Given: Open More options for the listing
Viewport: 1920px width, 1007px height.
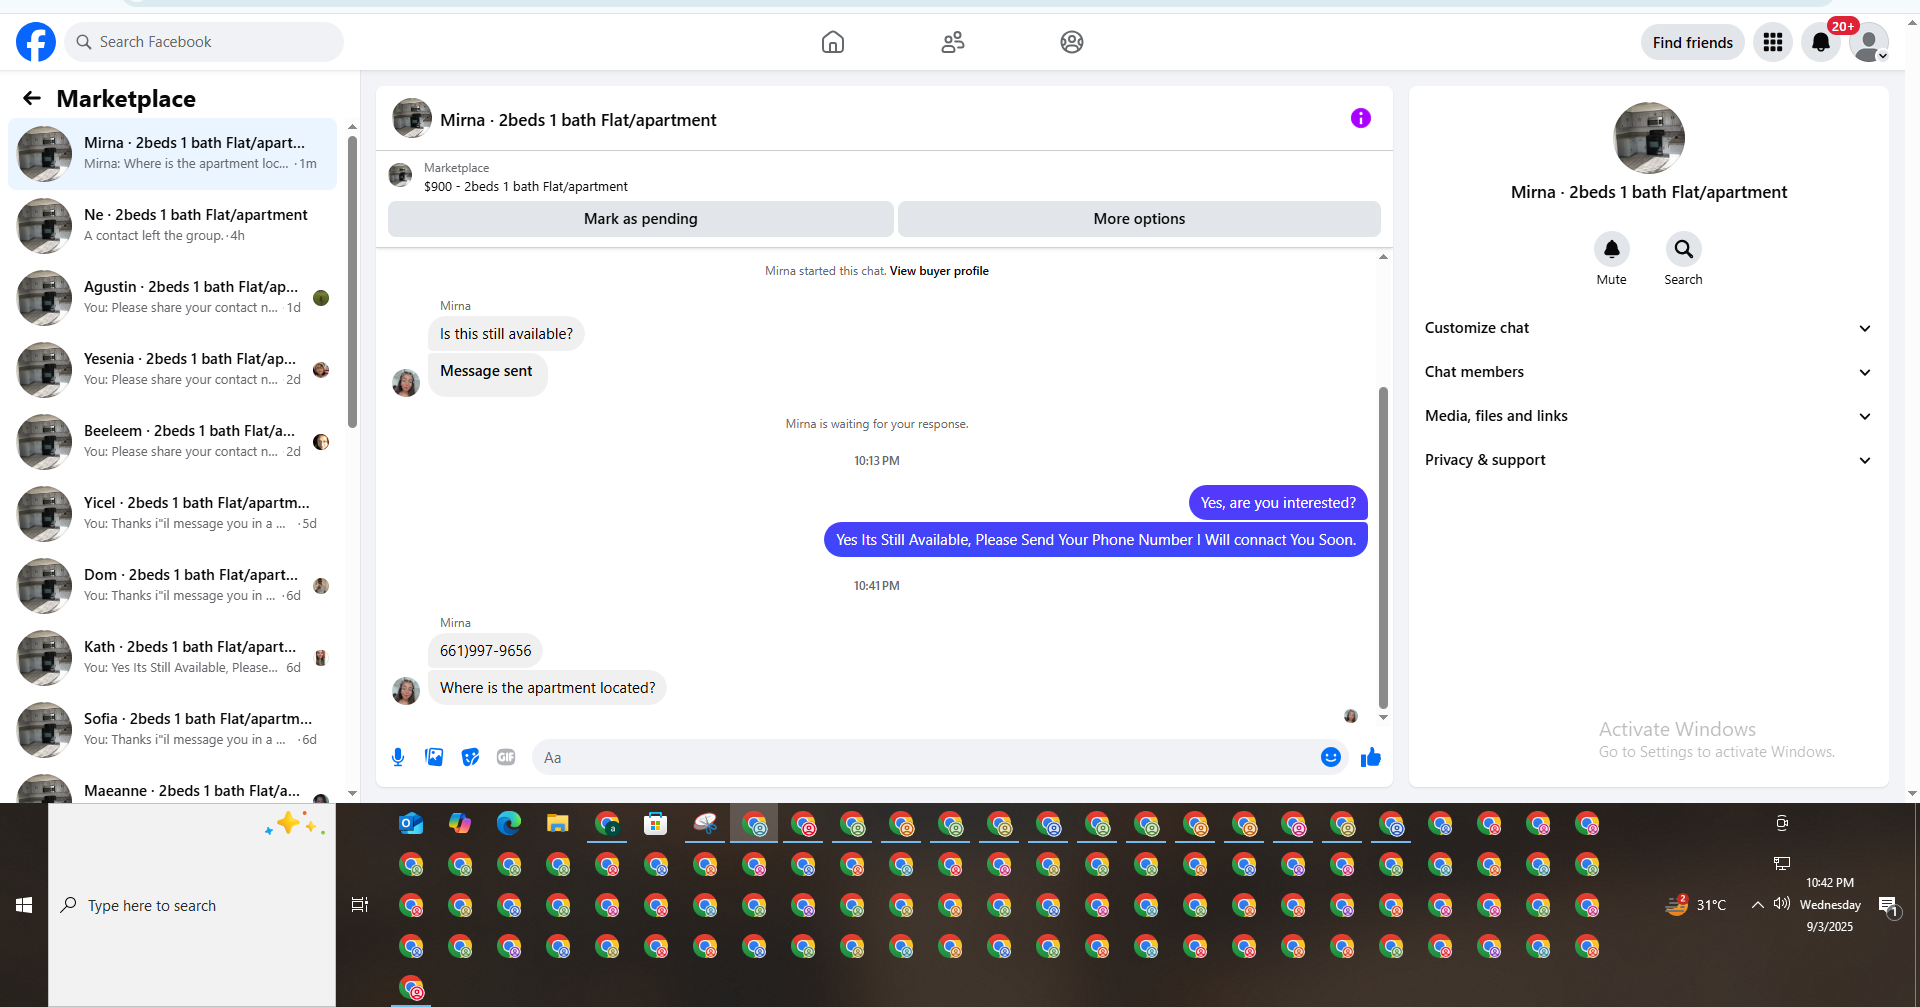Looking at the screenshot, I should tap(1139, 219).
